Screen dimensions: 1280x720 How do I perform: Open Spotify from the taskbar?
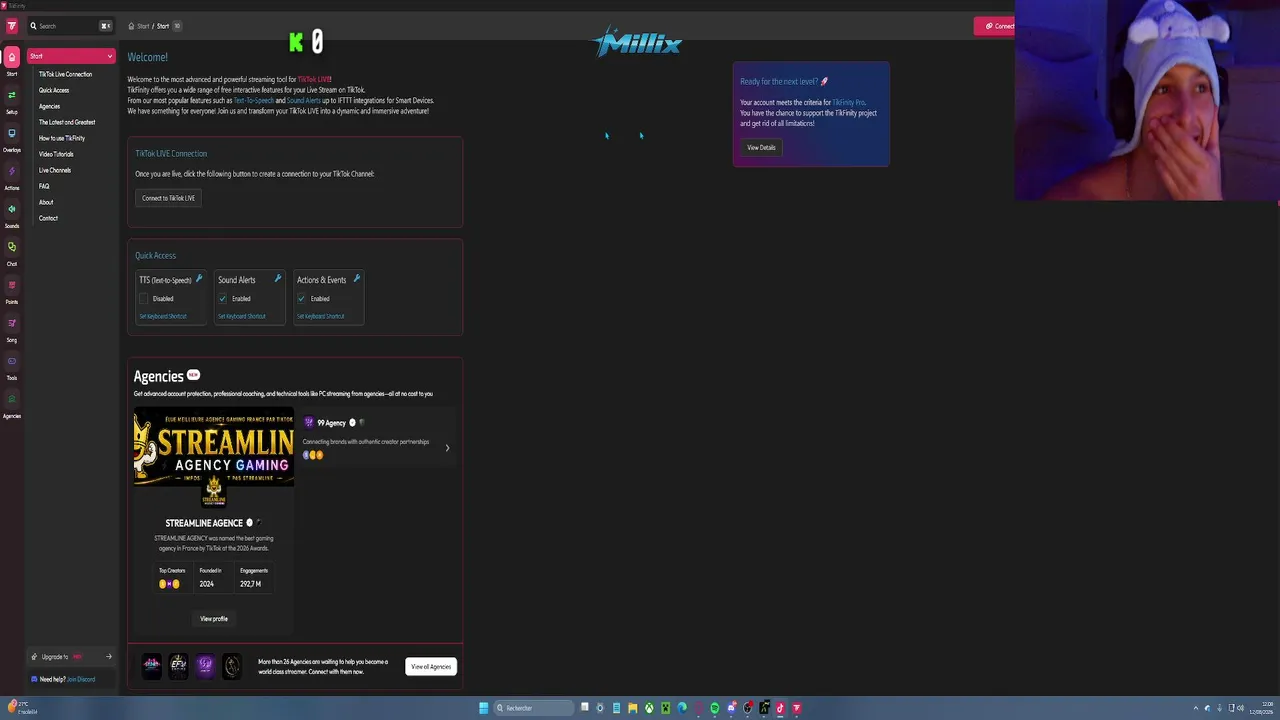pos(715,708)
